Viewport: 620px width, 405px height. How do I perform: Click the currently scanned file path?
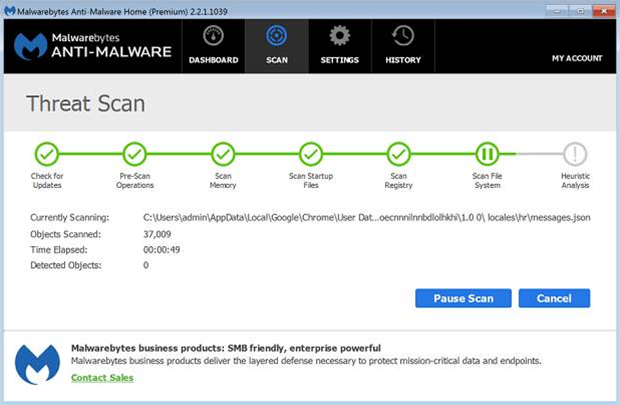click(x=367, y=218)
